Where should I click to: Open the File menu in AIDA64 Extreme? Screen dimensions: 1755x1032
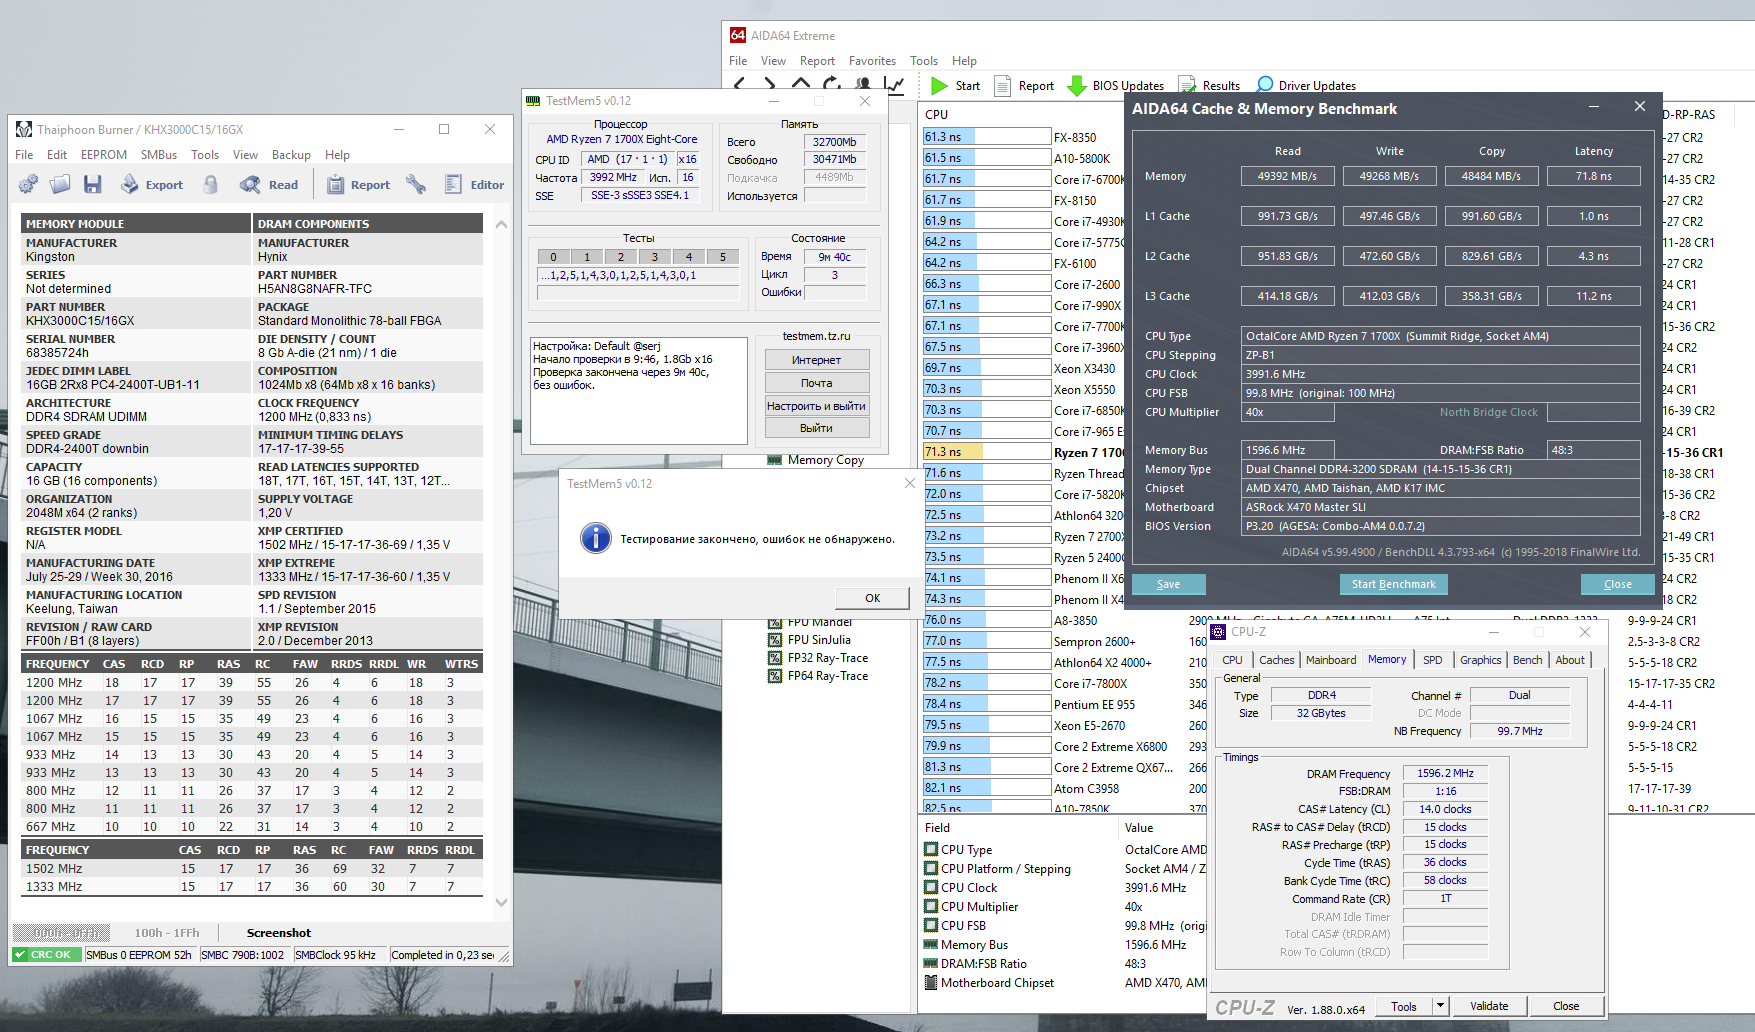[738, 61]
